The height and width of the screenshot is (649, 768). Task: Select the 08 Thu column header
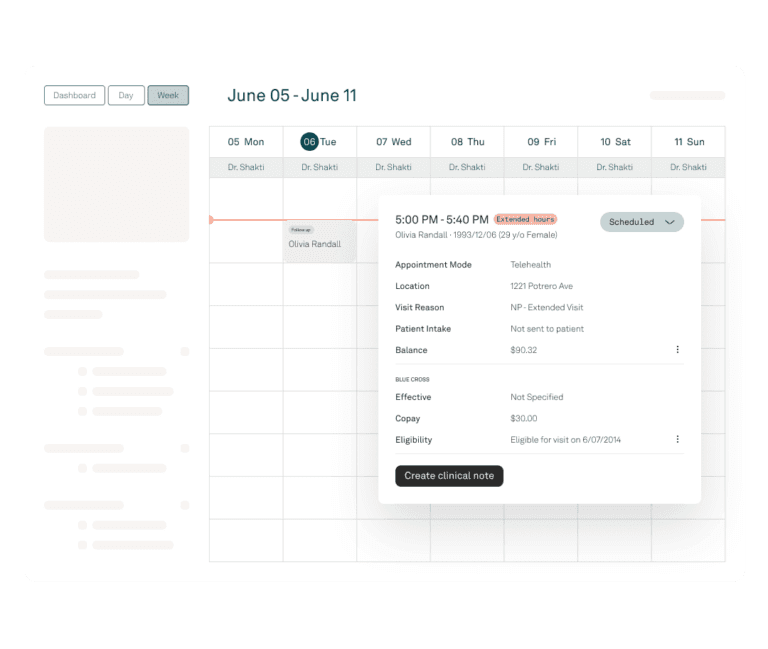467,142
